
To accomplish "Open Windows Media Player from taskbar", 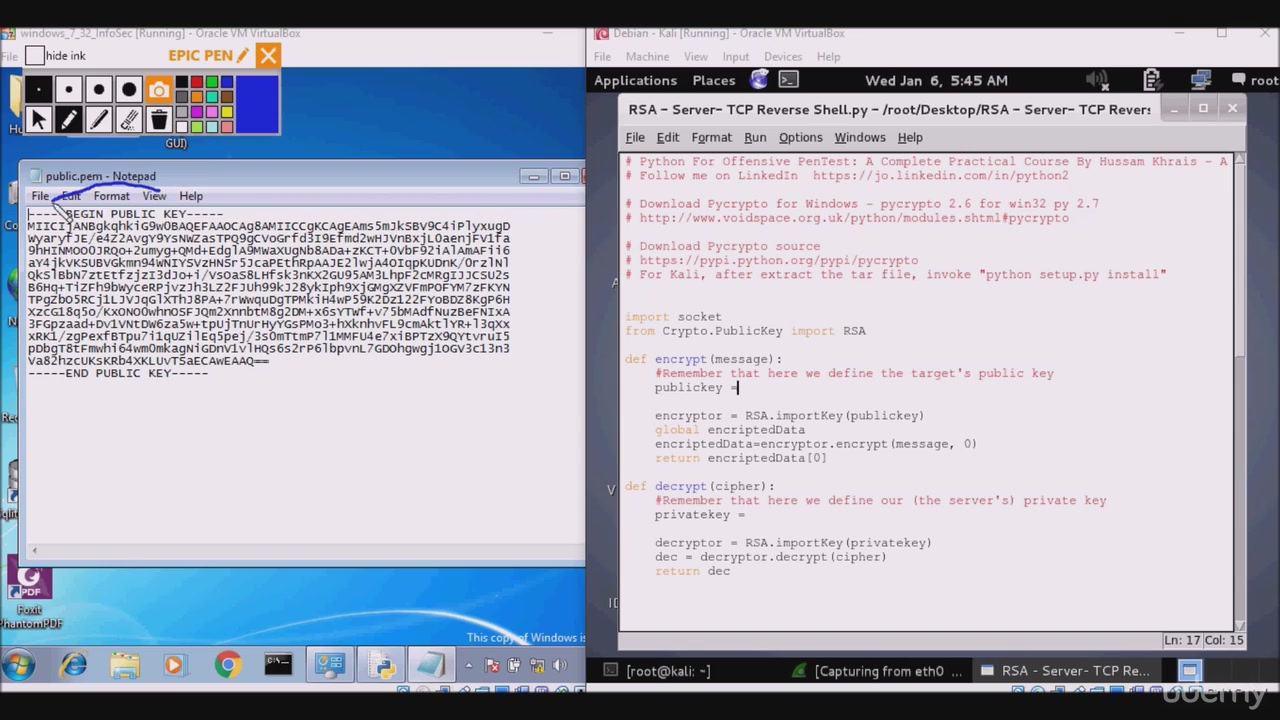I will [174, 664].
